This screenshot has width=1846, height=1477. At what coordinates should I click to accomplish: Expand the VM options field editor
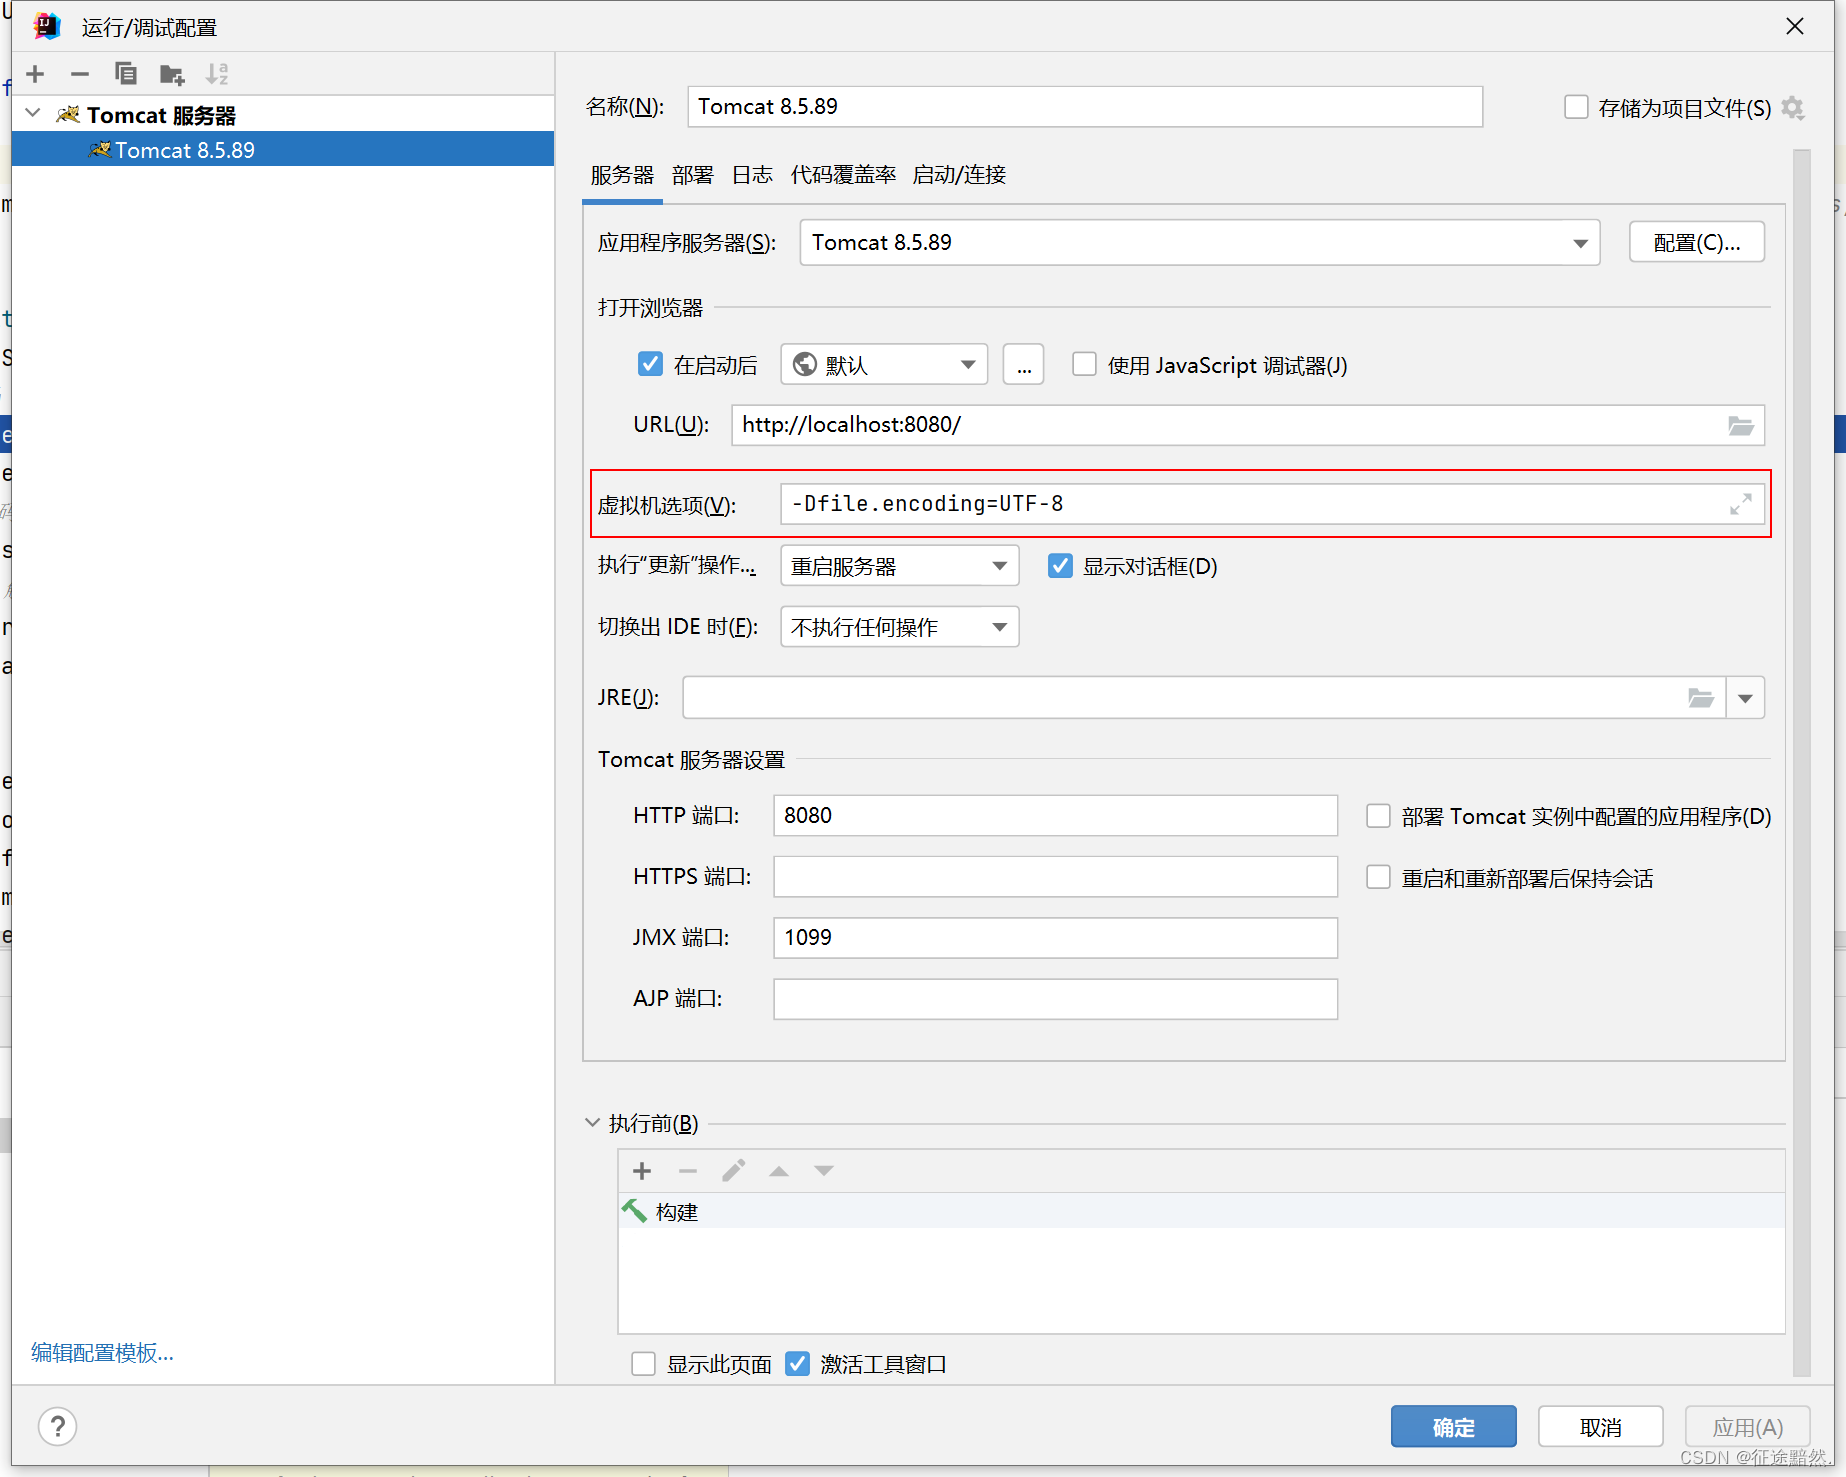(x=1741, y=504)
